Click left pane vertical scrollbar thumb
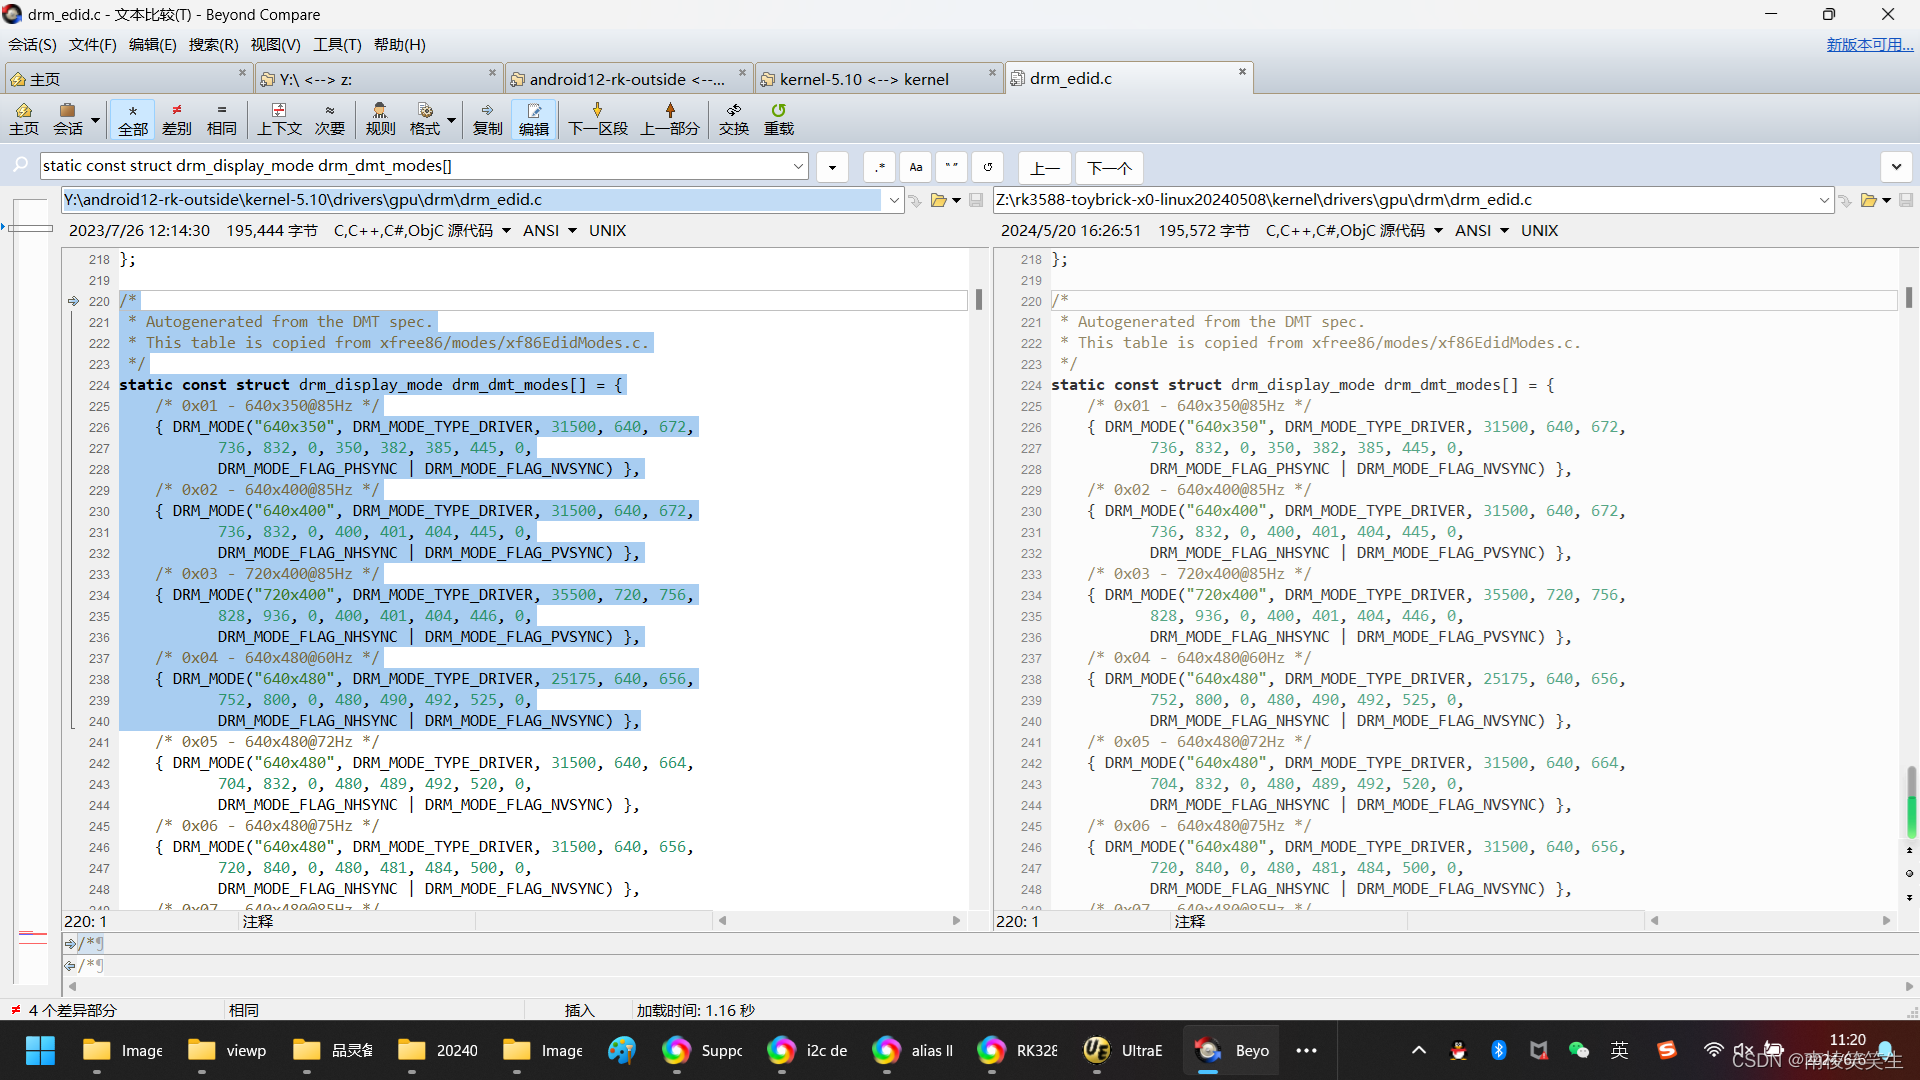The width and height of the screenshot is (1920, 1080). coord(978,299)
